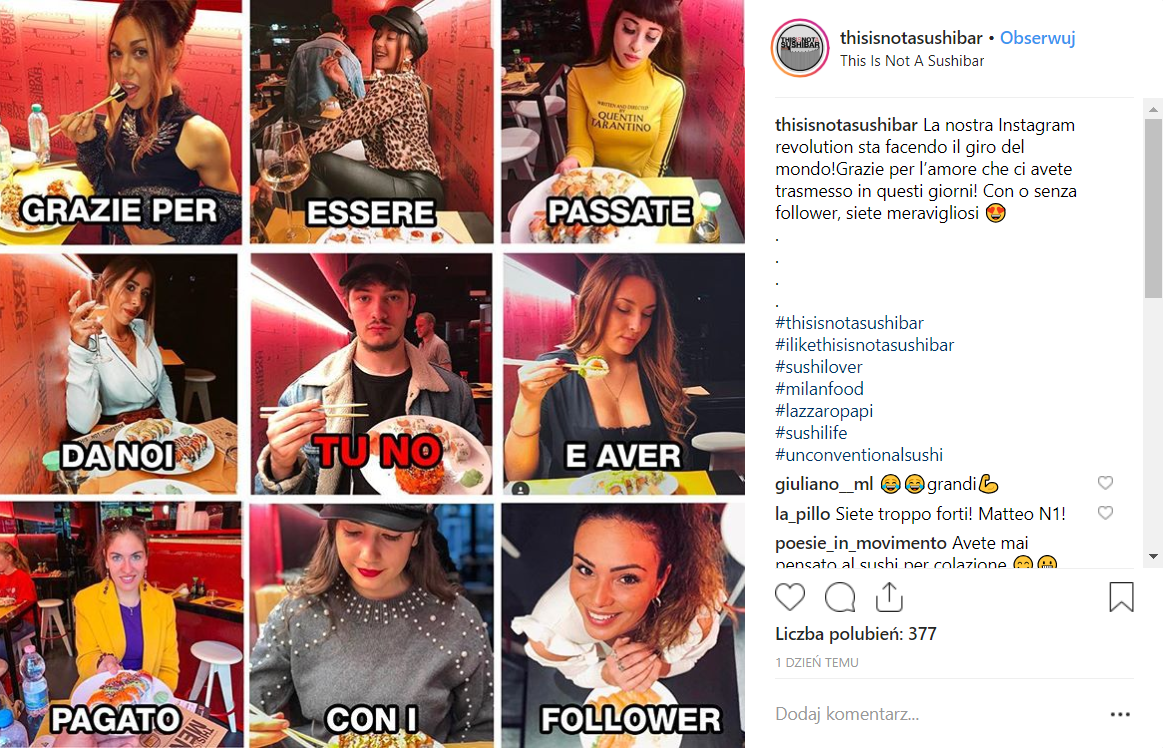
Task: View the Liczba polubień 377 likes list
Action: [x=855, y=634]
